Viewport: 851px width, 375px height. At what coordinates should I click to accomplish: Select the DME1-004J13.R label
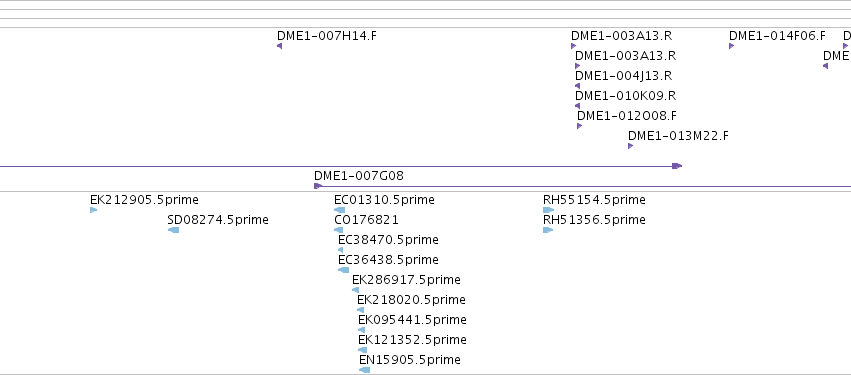(x=624, y=75)
